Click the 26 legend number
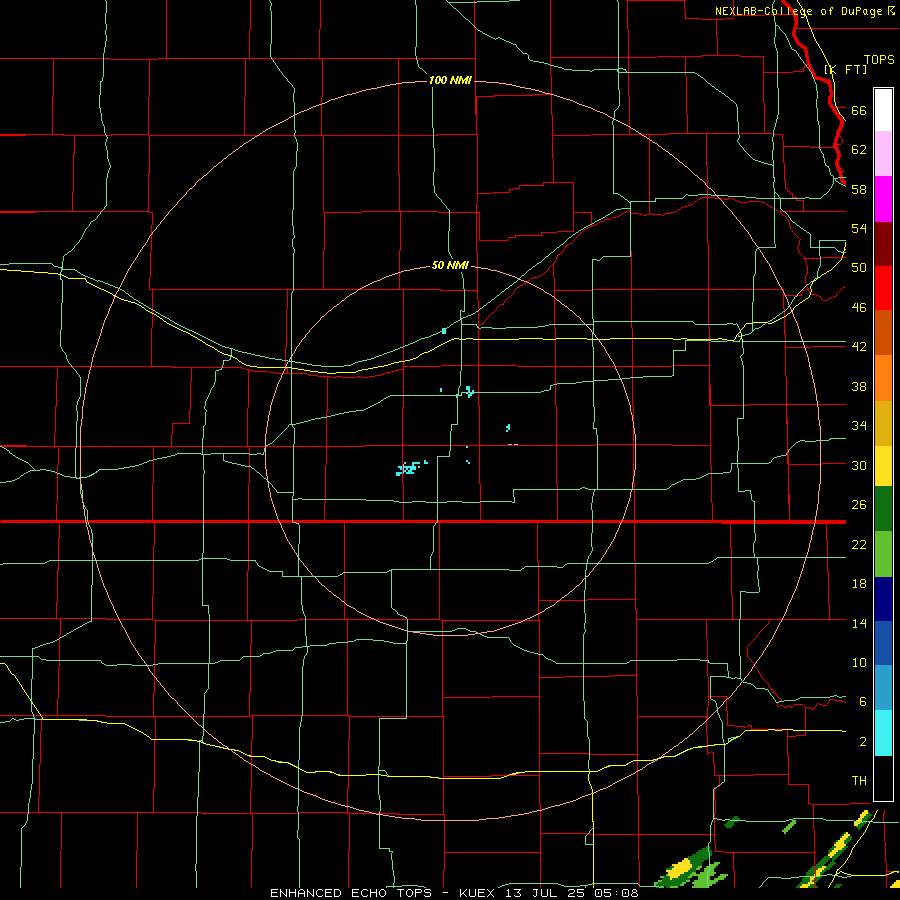900x900 pixels. coord(859,505)
